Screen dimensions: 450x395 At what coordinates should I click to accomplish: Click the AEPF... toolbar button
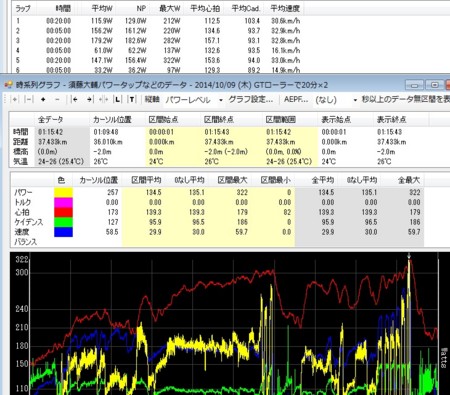[x=296, y=99]
